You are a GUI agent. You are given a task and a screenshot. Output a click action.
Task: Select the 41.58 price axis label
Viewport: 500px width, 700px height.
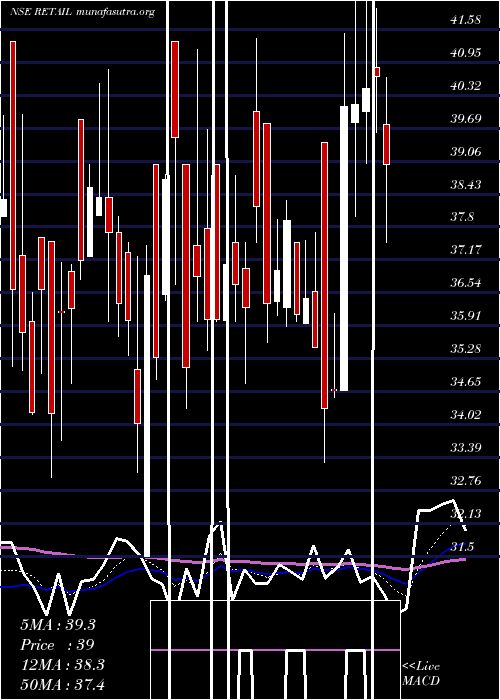click(466, 20)
